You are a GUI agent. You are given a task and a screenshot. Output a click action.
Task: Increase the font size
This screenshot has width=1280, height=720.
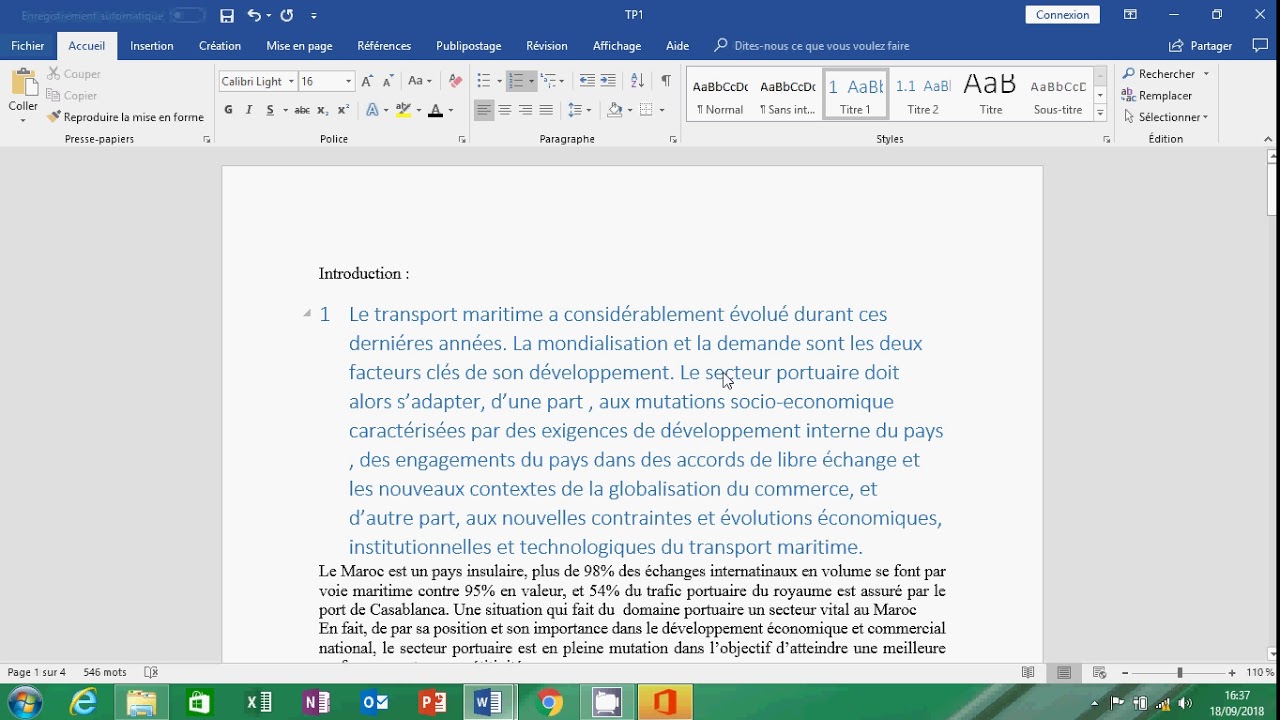(367, 81)
